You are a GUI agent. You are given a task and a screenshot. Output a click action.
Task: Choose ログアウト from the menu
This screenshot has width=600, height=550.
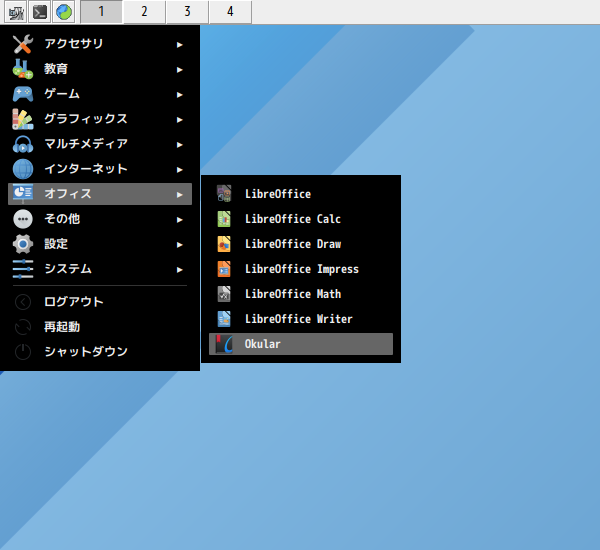100,302
